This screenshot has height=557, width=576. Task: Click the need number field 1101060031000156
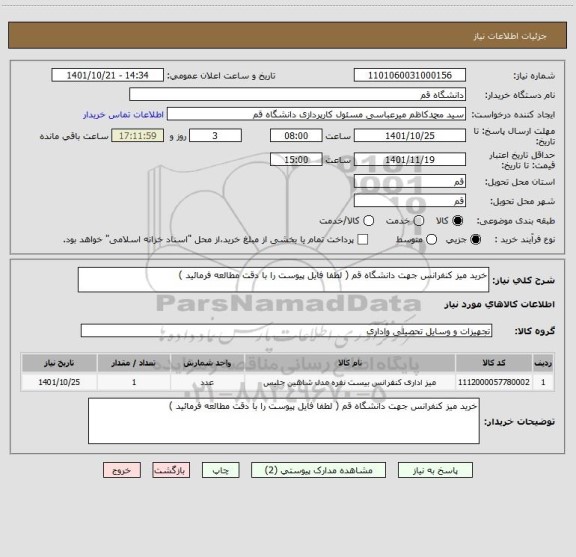(410, 75)
